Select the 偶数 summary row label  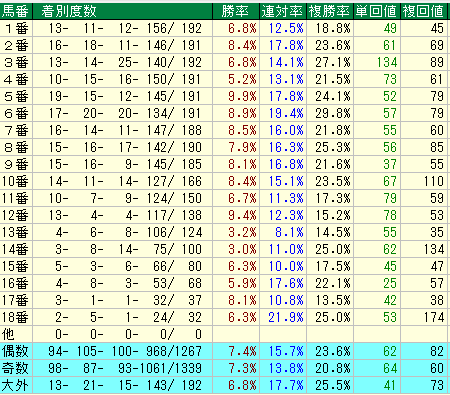[15, 351]
